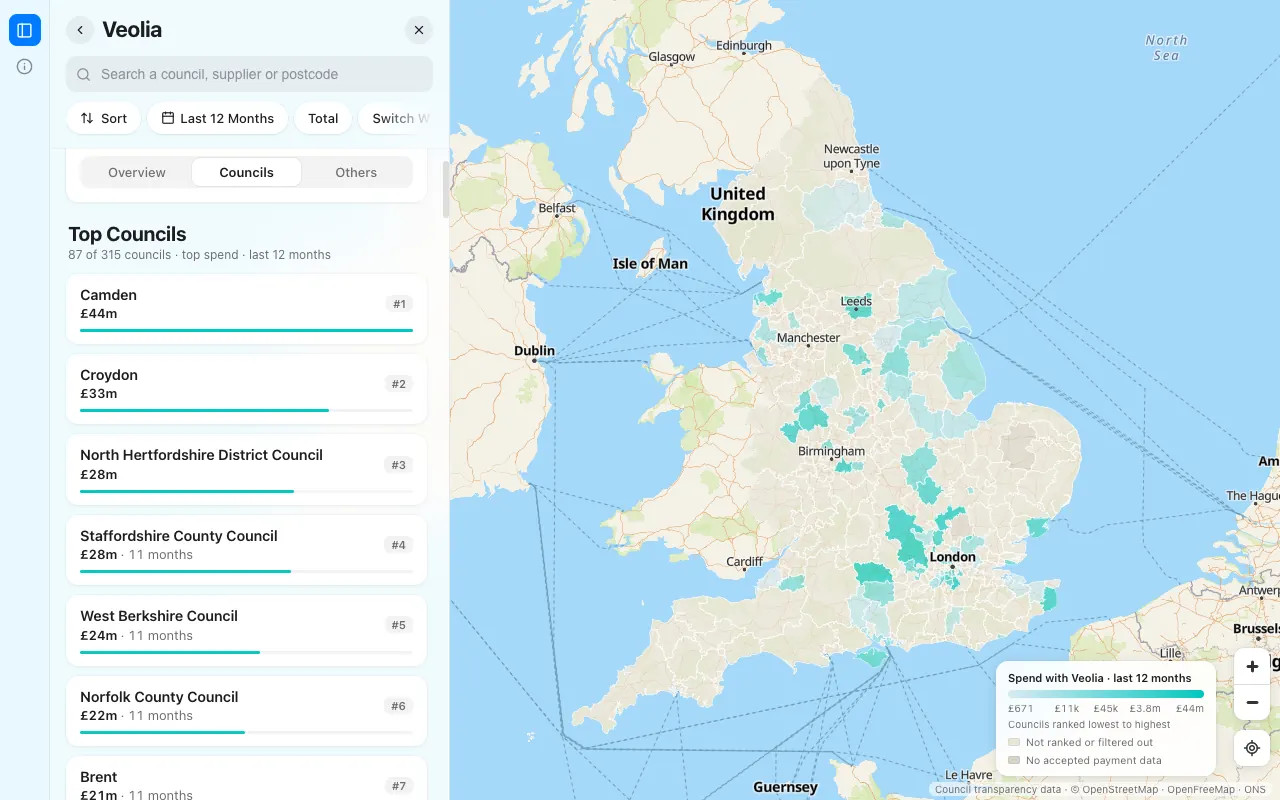Click the Isle of Man map label
Screen dimensions: 1280x800
click(650, 264)
